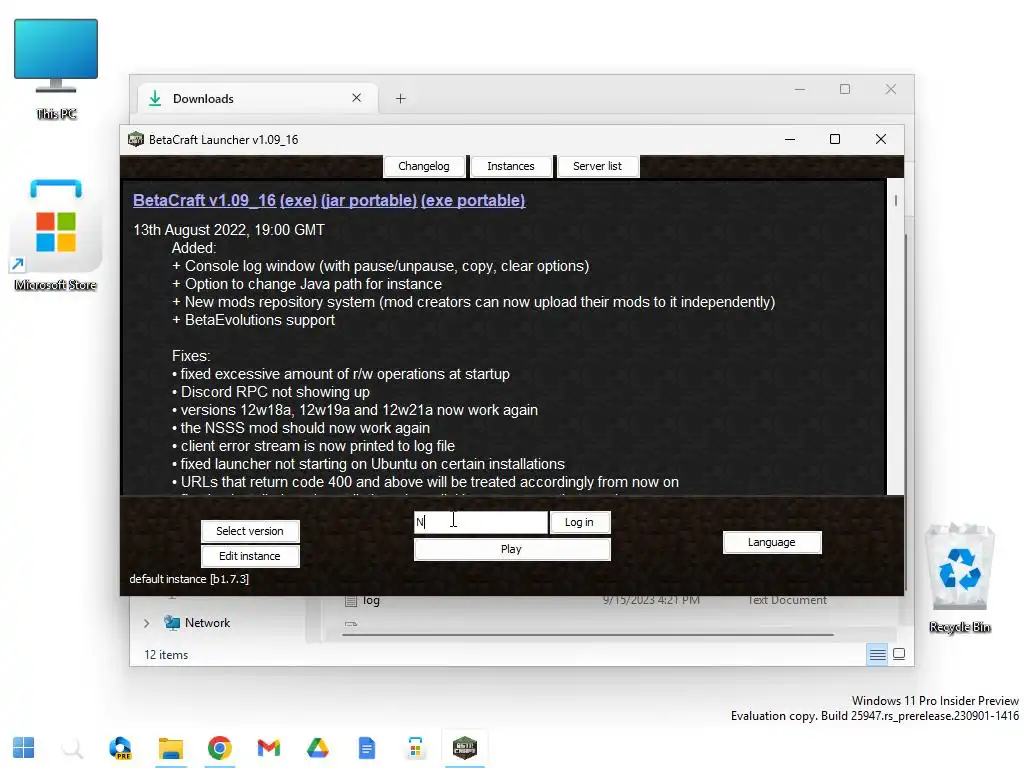
Task: Click the changelog vertical scrollbar
Action: [x=895, y=336]
